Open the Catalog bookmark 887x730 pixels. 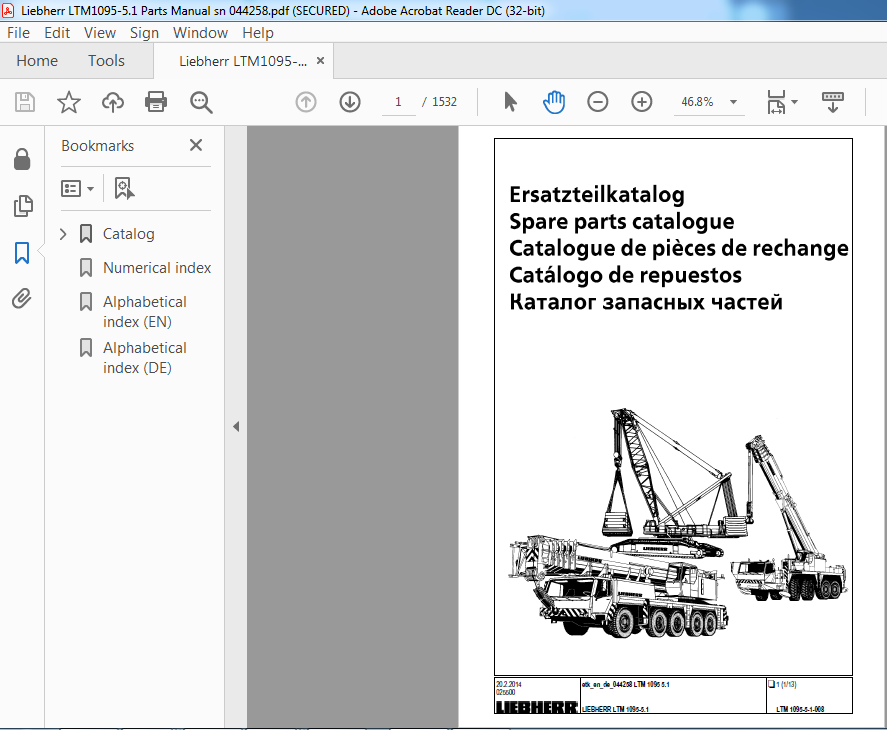pyautogui.click(x=128, y=234)
